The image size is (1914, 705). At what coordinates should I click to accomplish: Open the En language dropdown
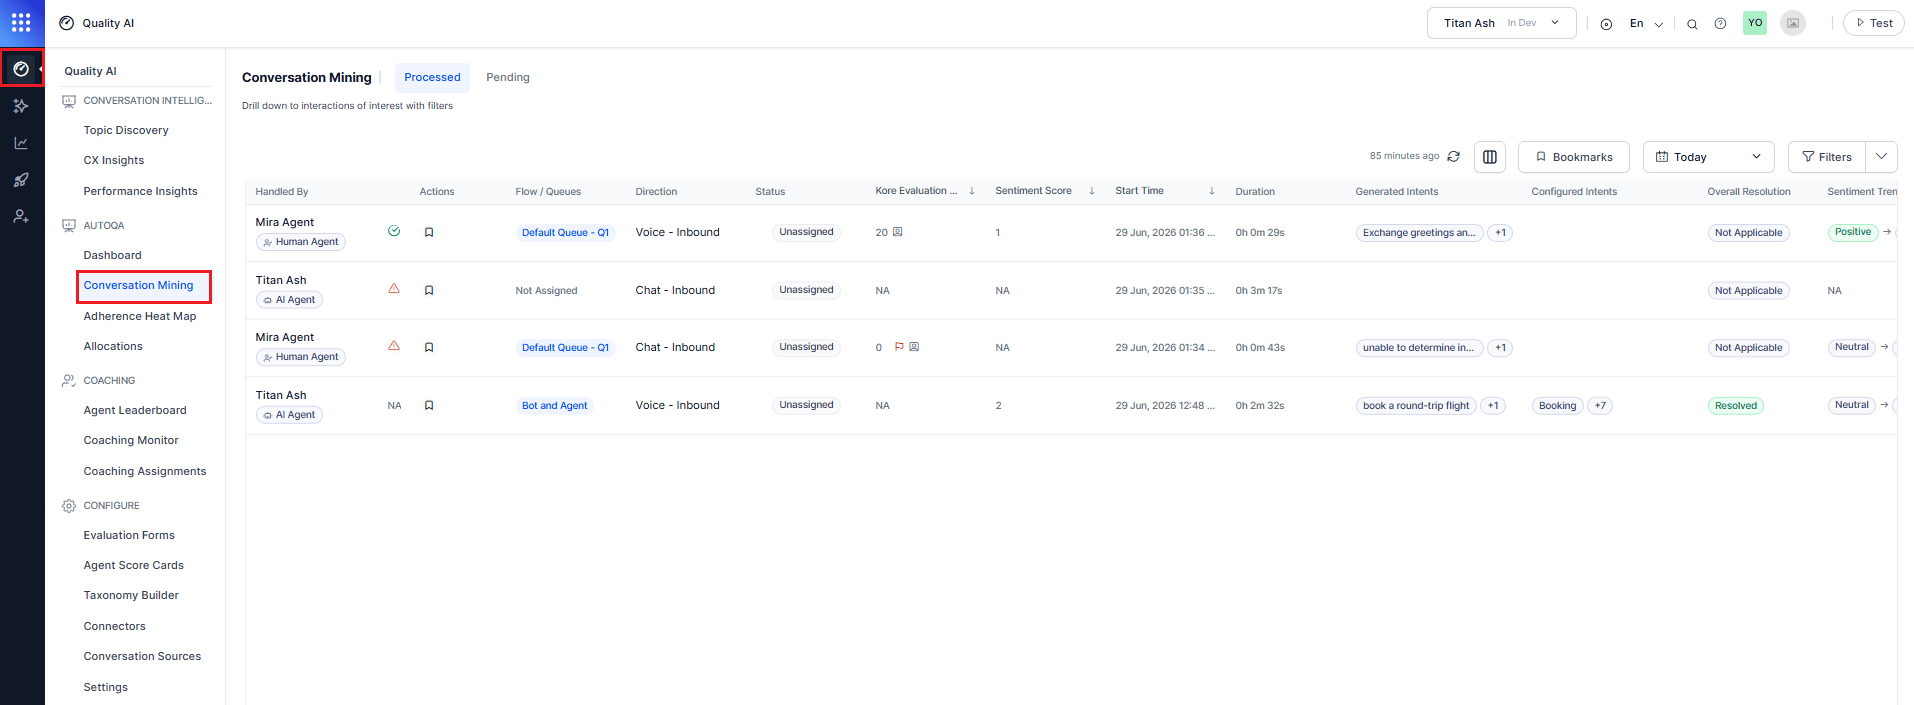pyautogui.click(x=1646, y=24)
